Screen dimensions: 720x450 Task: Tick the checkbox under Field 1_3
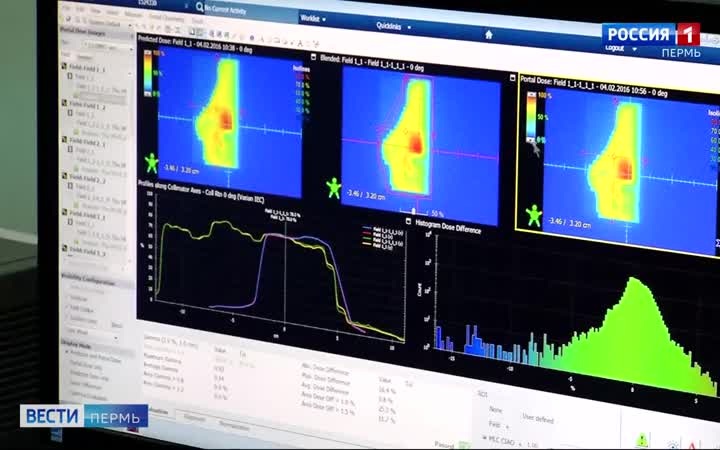70,222
